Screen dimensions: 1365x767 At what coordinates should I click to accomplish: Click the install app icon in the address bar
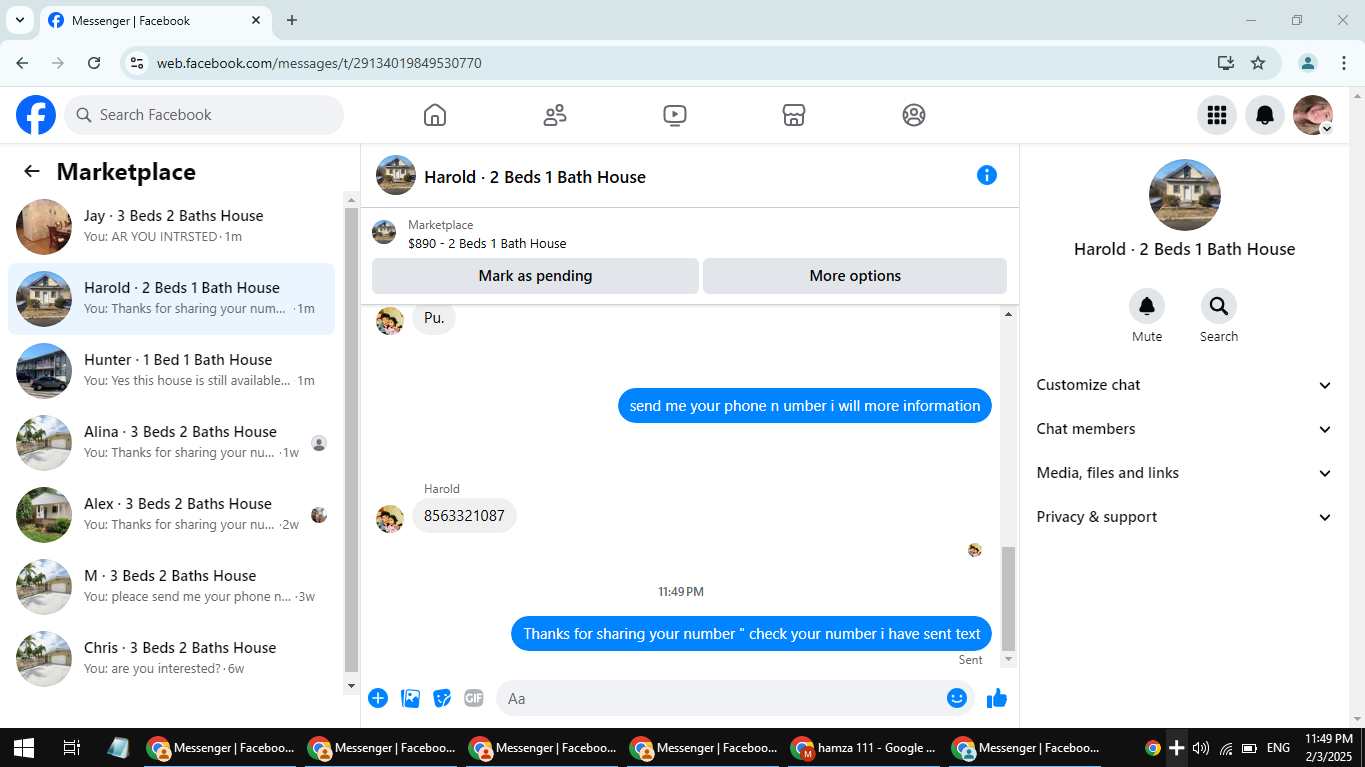point(1226,63)
